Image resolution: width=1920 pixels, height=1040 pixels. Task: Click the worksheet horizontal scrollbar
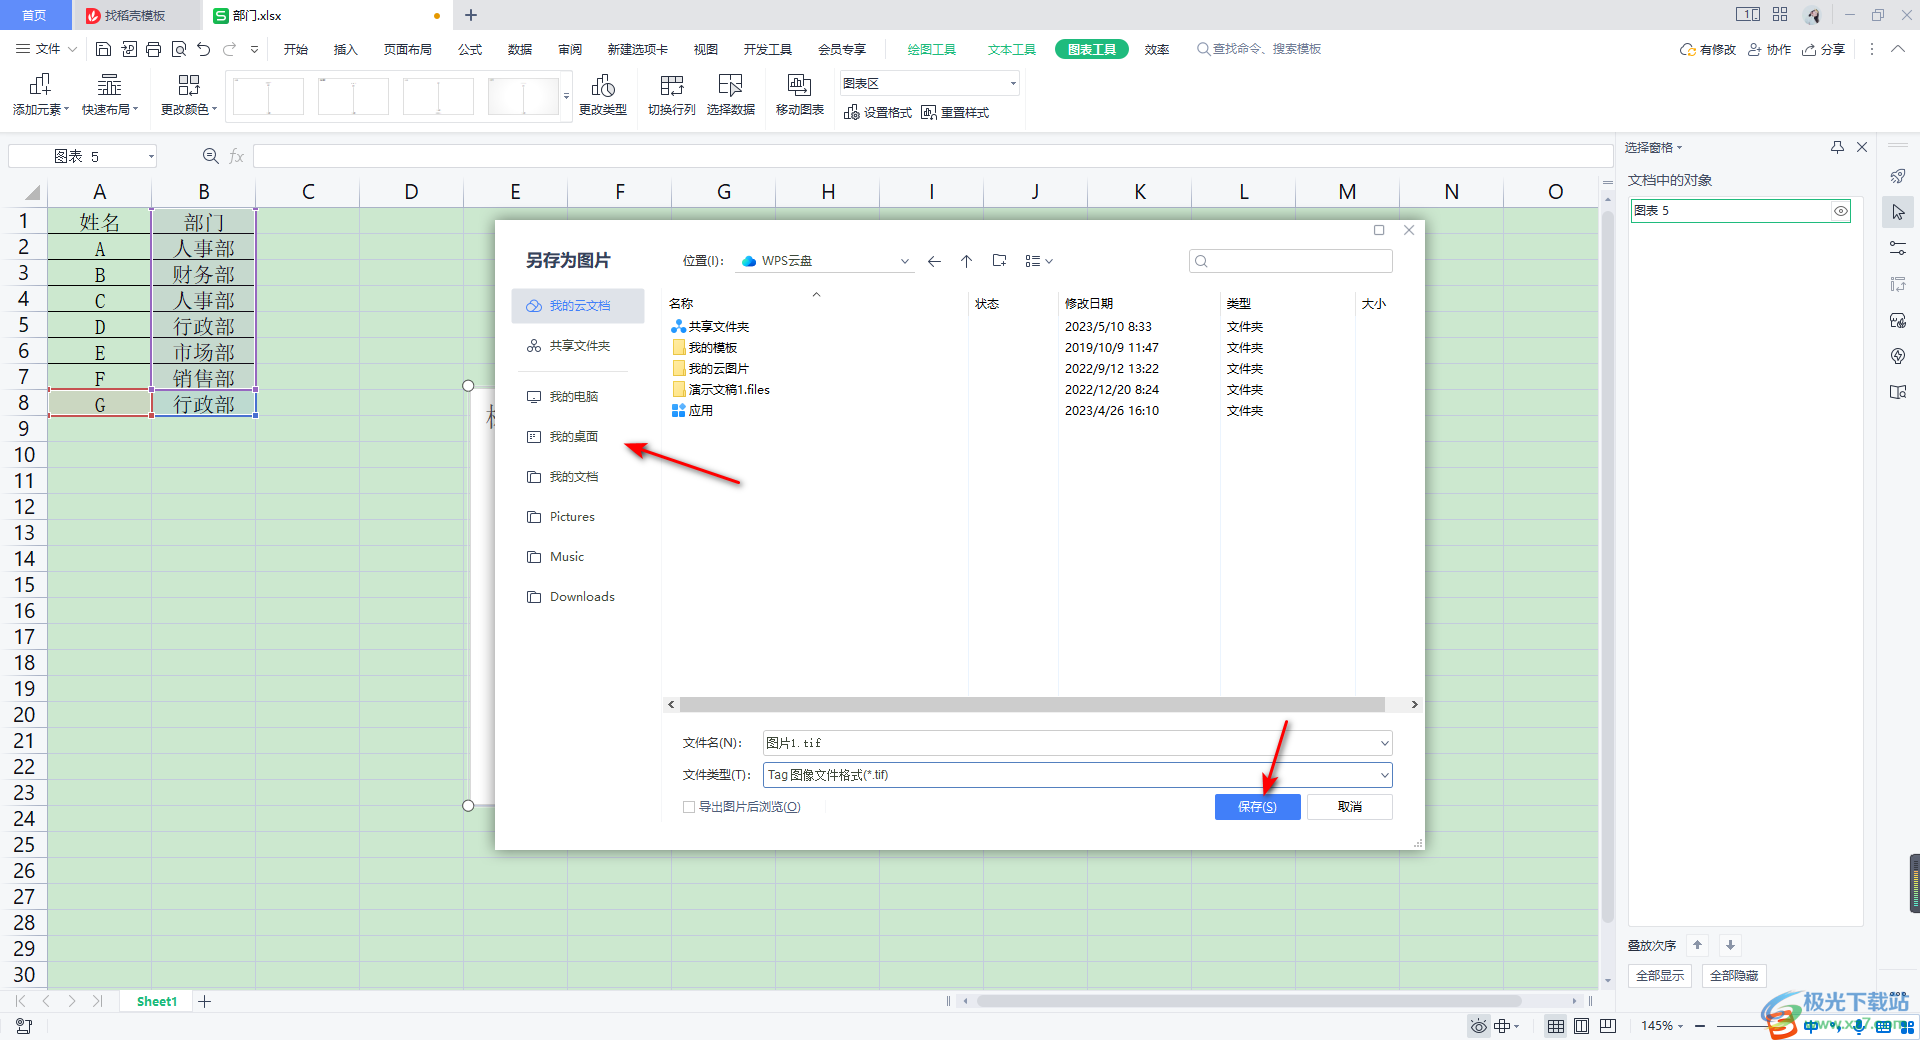pyautogui.click(x=1248, y=1001)
